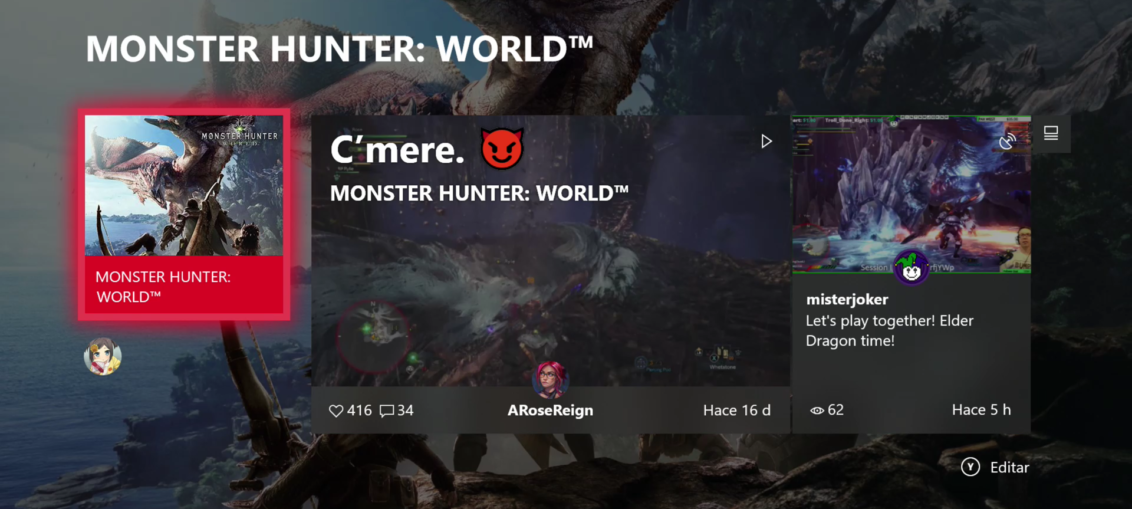Image resolution: width=1132 pixels, height=509 pixels.
Task: Open ARoseReign's avatar with pink hair
Action: pos(550,380)
